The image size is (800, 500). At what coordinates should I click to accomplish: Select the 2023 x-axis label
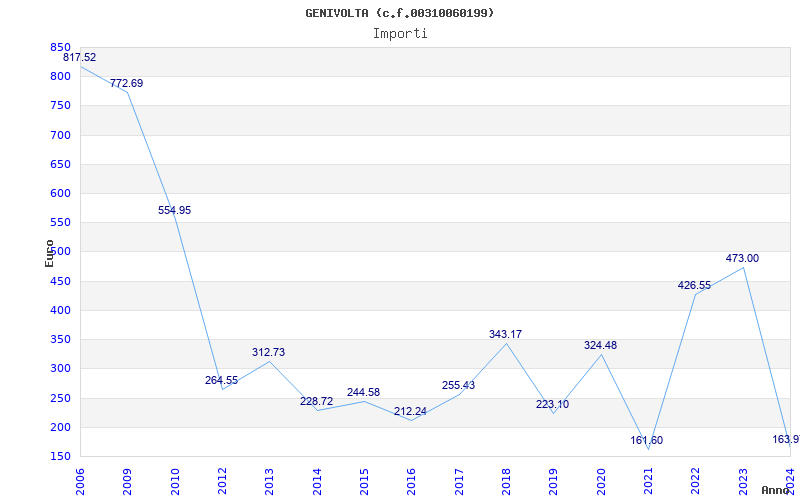(743, 482)
